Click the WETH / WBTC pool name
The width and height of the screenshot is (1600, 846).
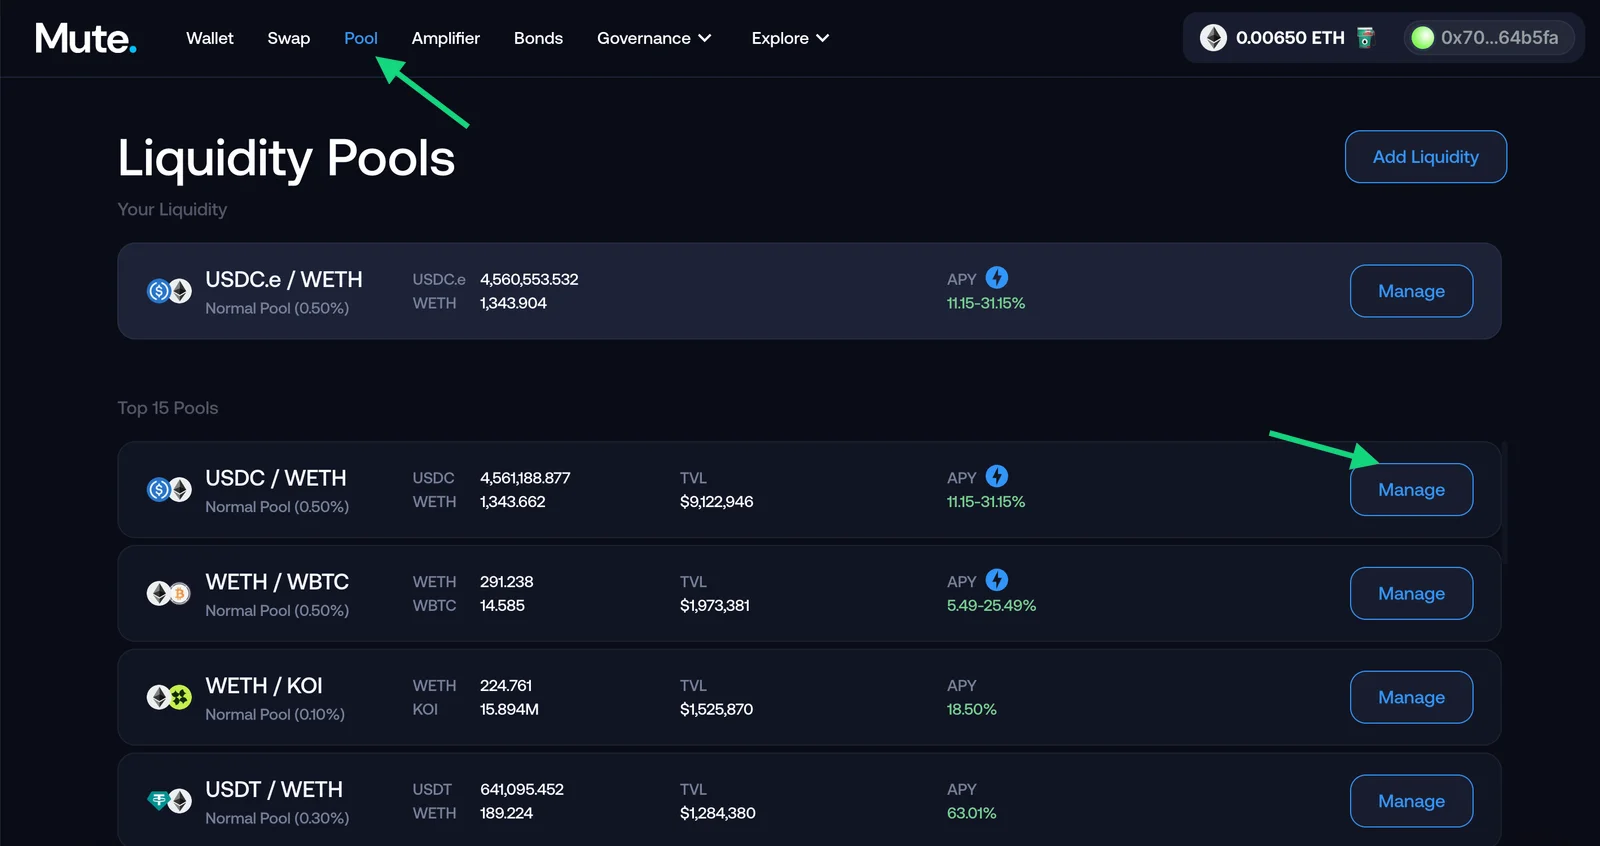click(x=277, y=582)
